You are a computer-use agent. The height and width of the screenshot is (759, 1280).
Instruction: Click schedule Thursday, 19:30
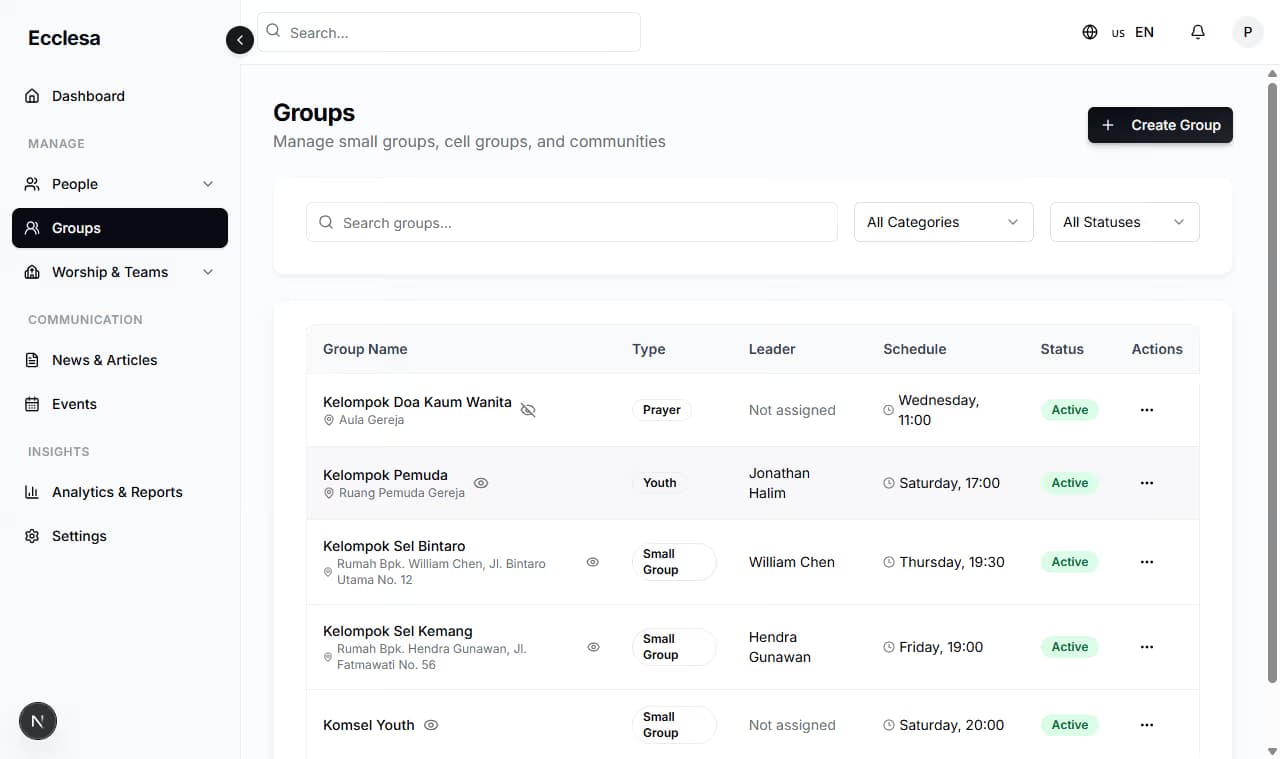[x=951, y=562]
